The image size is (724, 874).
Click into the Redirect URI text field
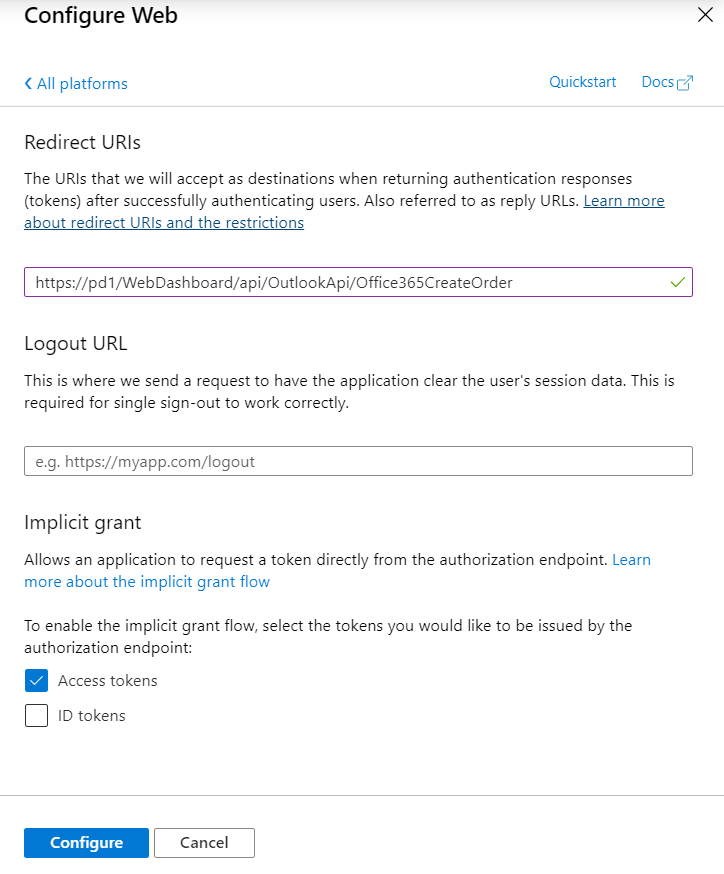tap(340, 283)
